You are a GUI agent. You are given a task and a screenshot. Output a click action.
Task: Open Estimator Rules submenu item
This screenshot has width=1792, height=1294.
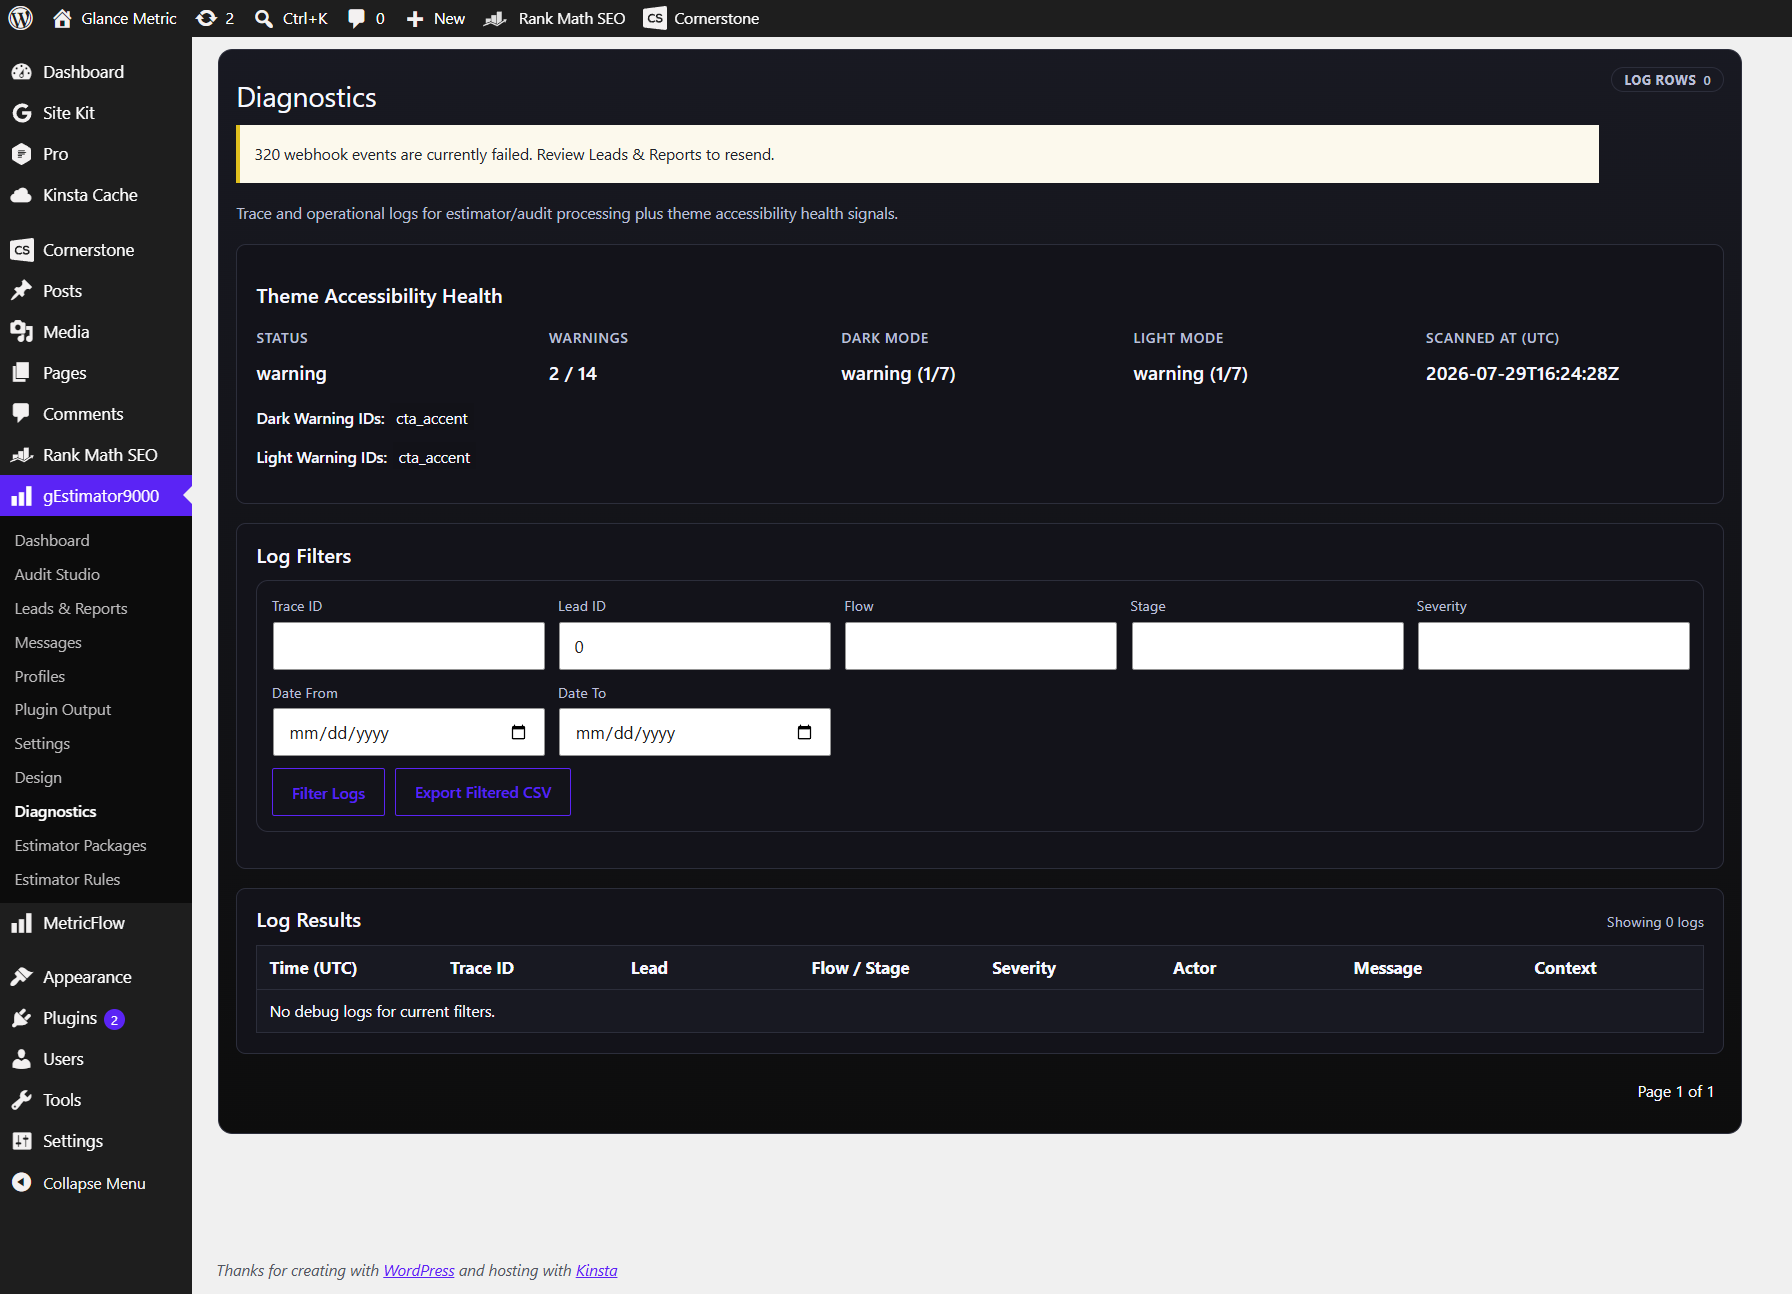[67, 879]
